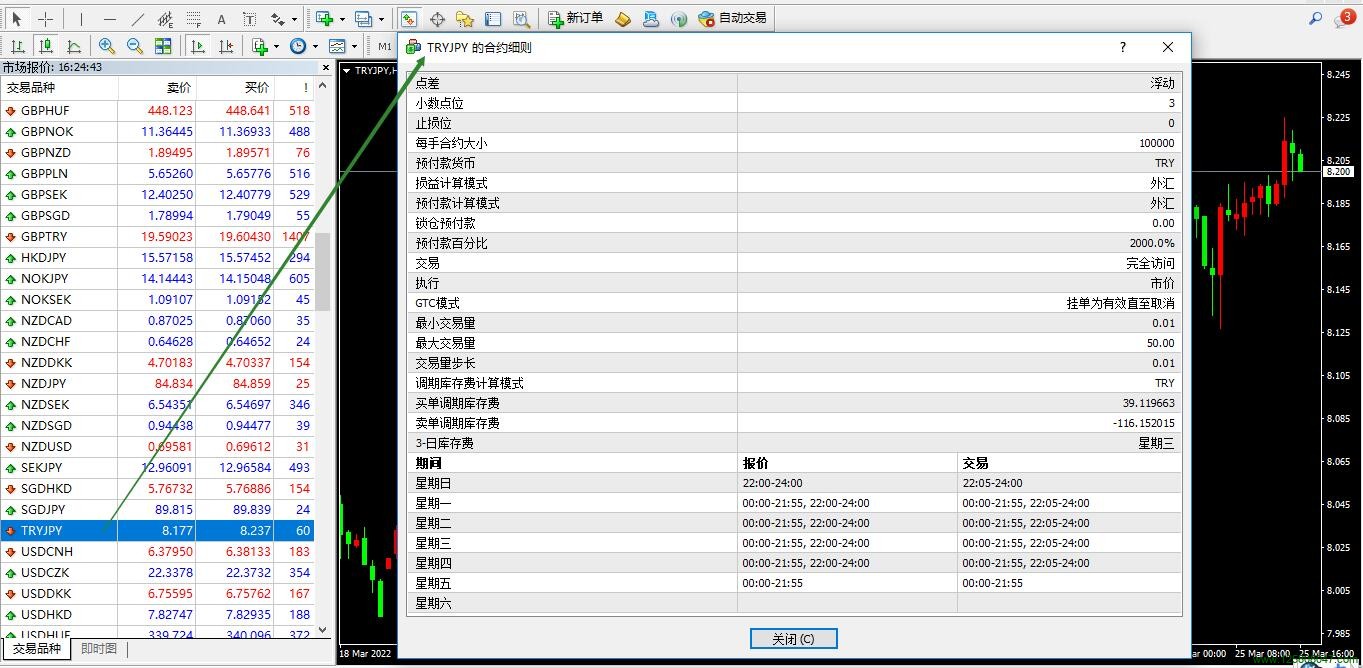
Task: Click the zoom out icon
Action: 135,46
